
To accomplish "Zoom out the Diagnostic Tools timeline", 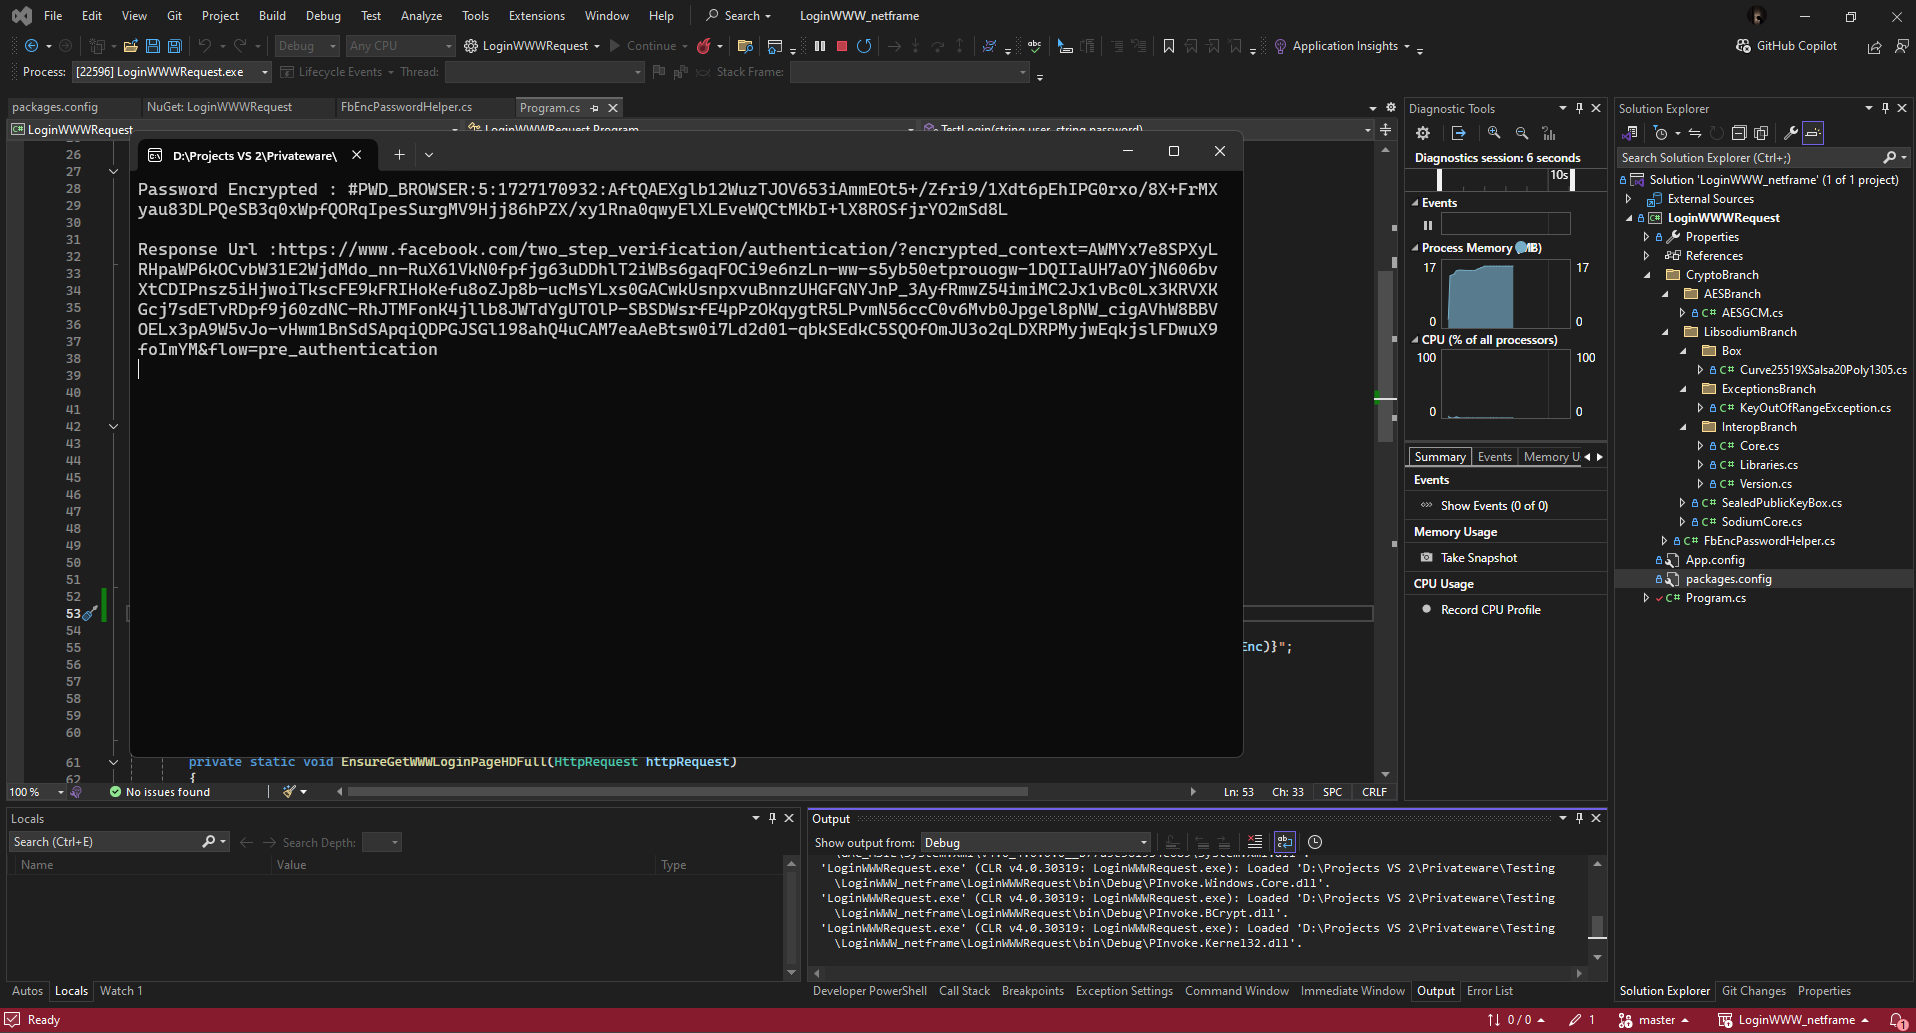I will pyautogui.click(x=1522, y=133).
